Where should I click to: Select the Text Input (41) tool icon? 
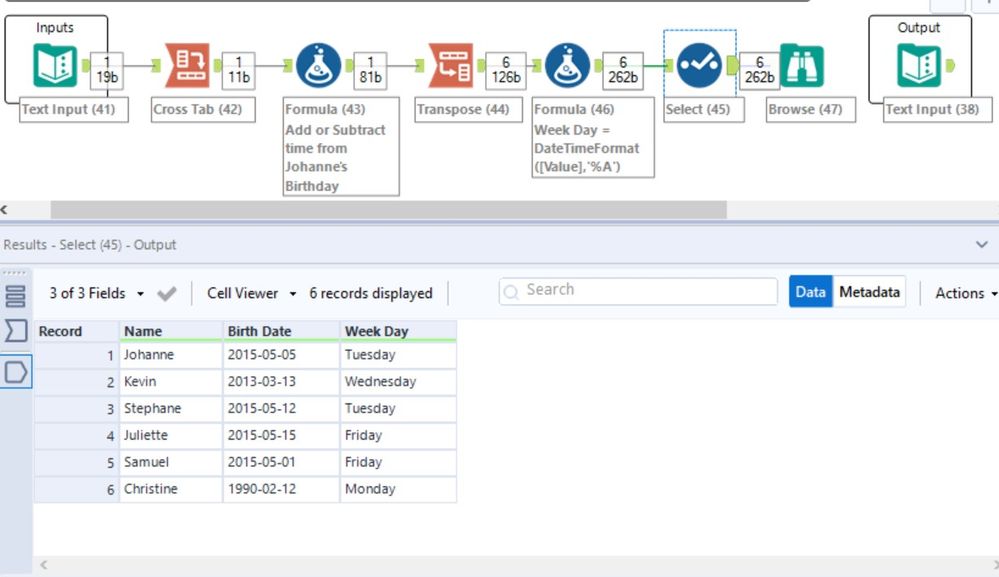55,65
